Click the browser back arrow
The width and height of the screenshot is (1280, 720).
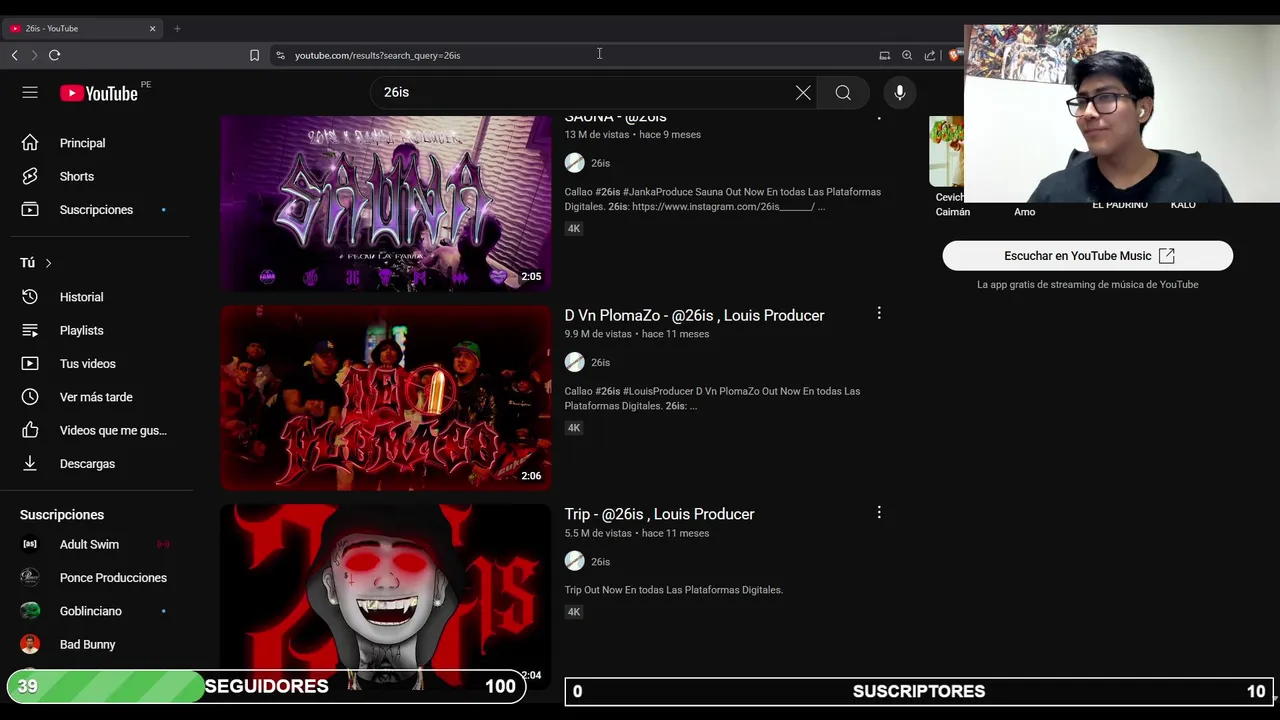[14, 55]
